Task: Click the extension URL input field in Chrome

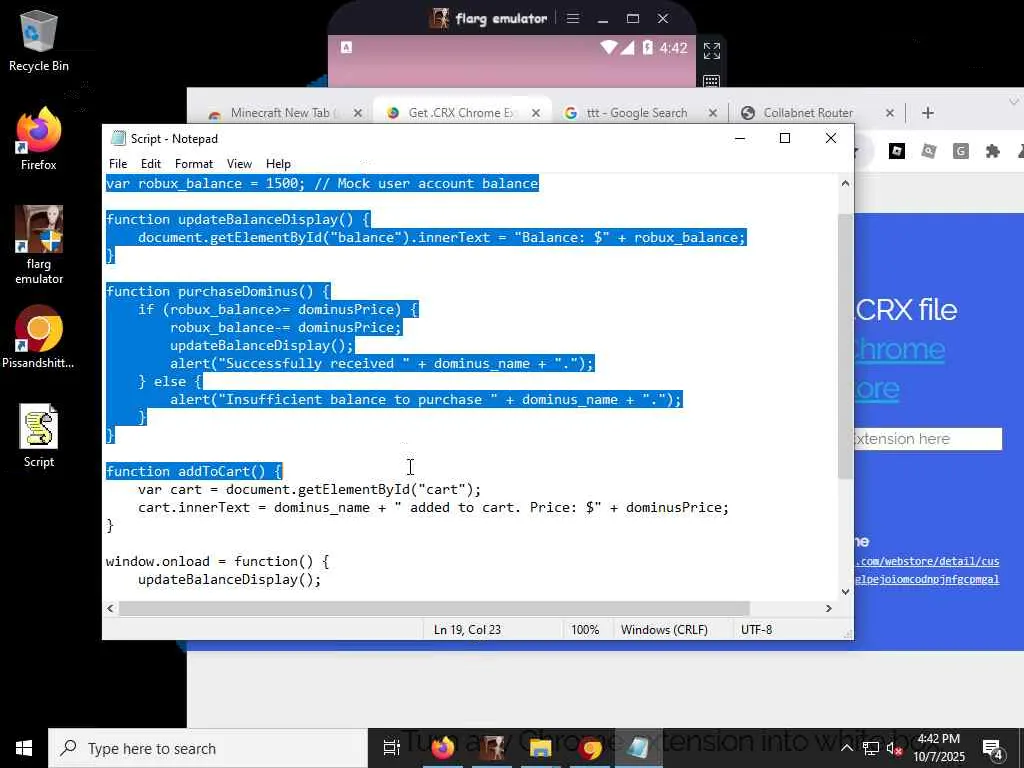Action: coord(927,439)
